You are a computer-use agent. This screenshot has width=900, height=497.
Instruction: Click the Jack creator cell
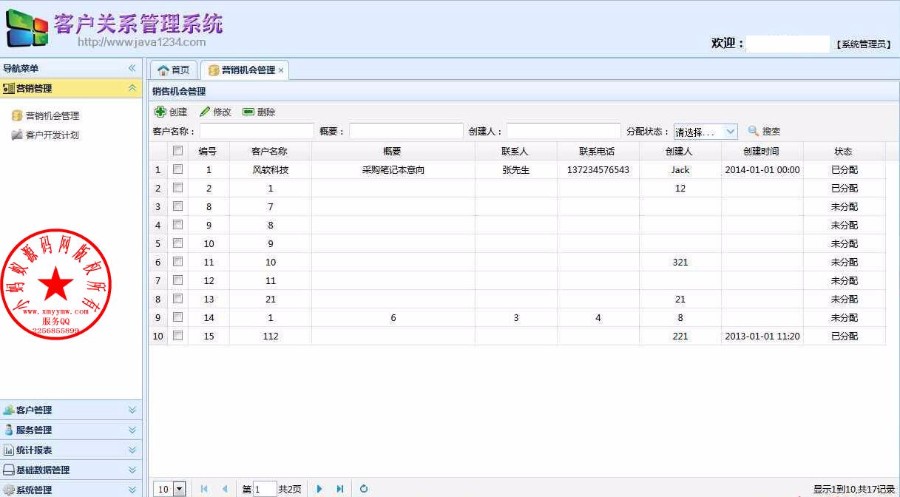click(680, 170)
